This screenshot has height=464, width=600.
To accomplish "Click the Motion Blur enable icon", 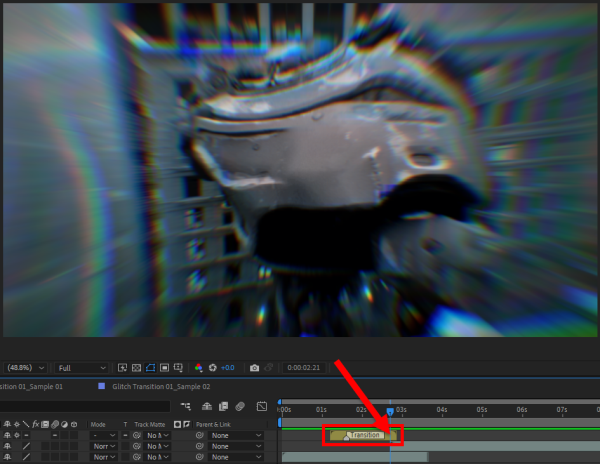I will (240, 406).
